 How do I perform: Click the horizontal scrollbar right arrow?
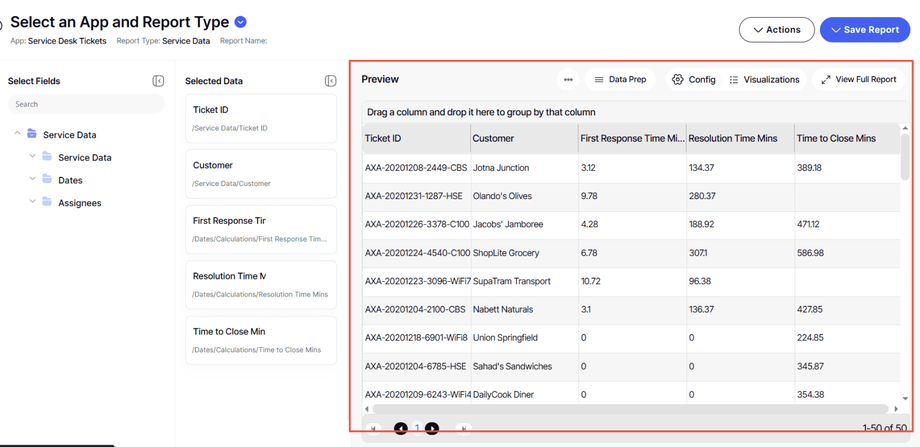click(896, 408)
